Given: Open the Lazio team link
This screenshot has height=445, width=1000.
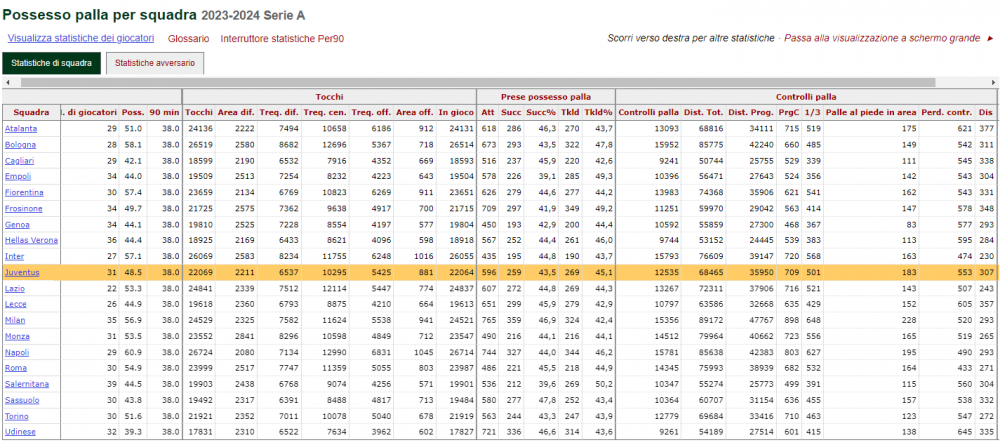Looking at the screenshot, I should 15,288.
